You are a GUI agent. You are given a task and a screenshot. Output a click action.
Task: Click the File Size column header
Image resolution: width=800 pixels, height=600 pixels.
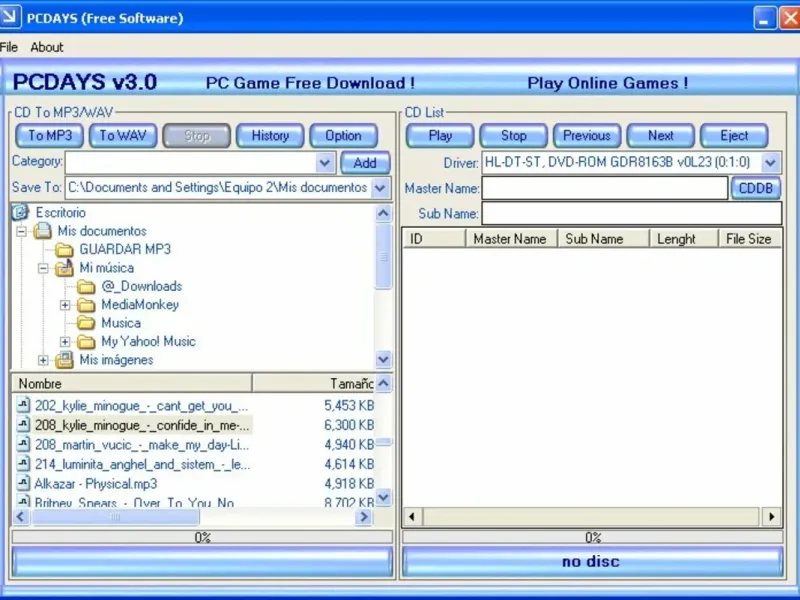(x=749, y=239)
